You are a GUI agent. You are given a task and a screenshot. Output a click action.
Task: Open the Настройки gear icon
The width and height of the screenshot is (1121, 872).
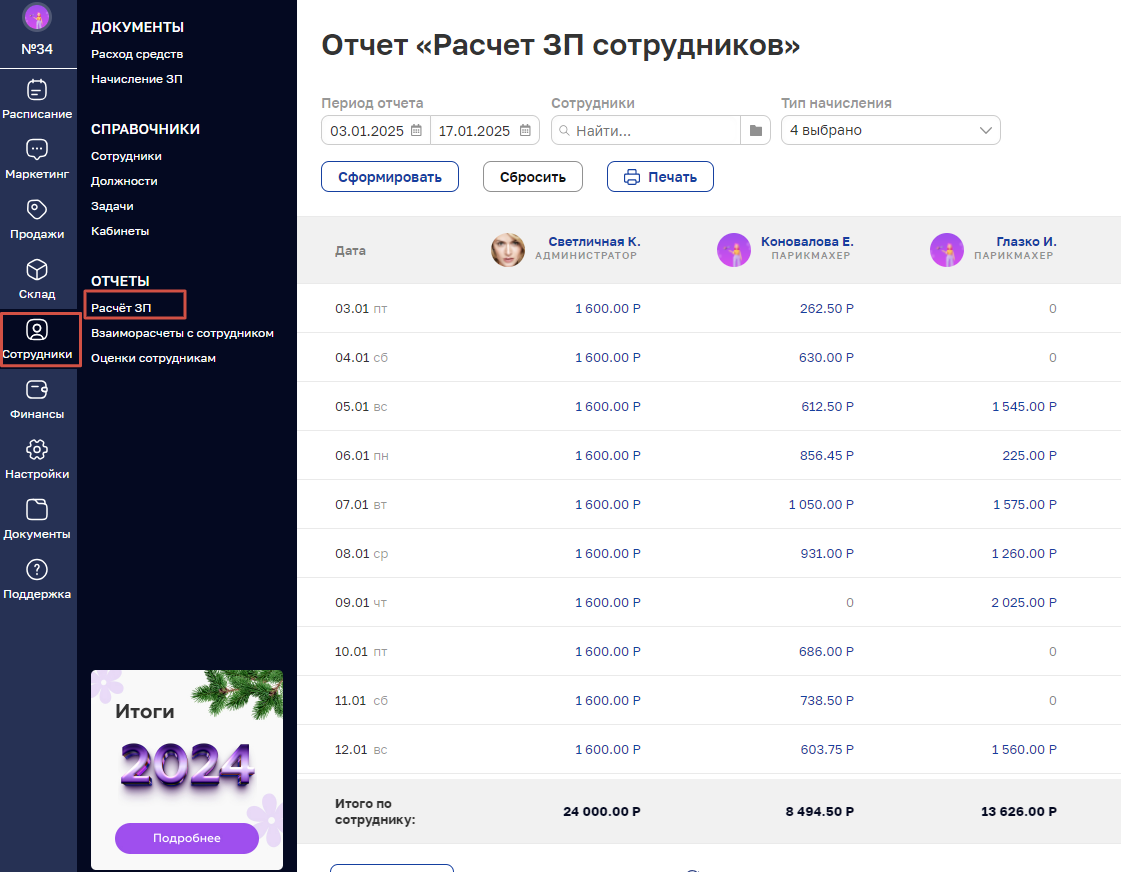[x=37, y=450]
